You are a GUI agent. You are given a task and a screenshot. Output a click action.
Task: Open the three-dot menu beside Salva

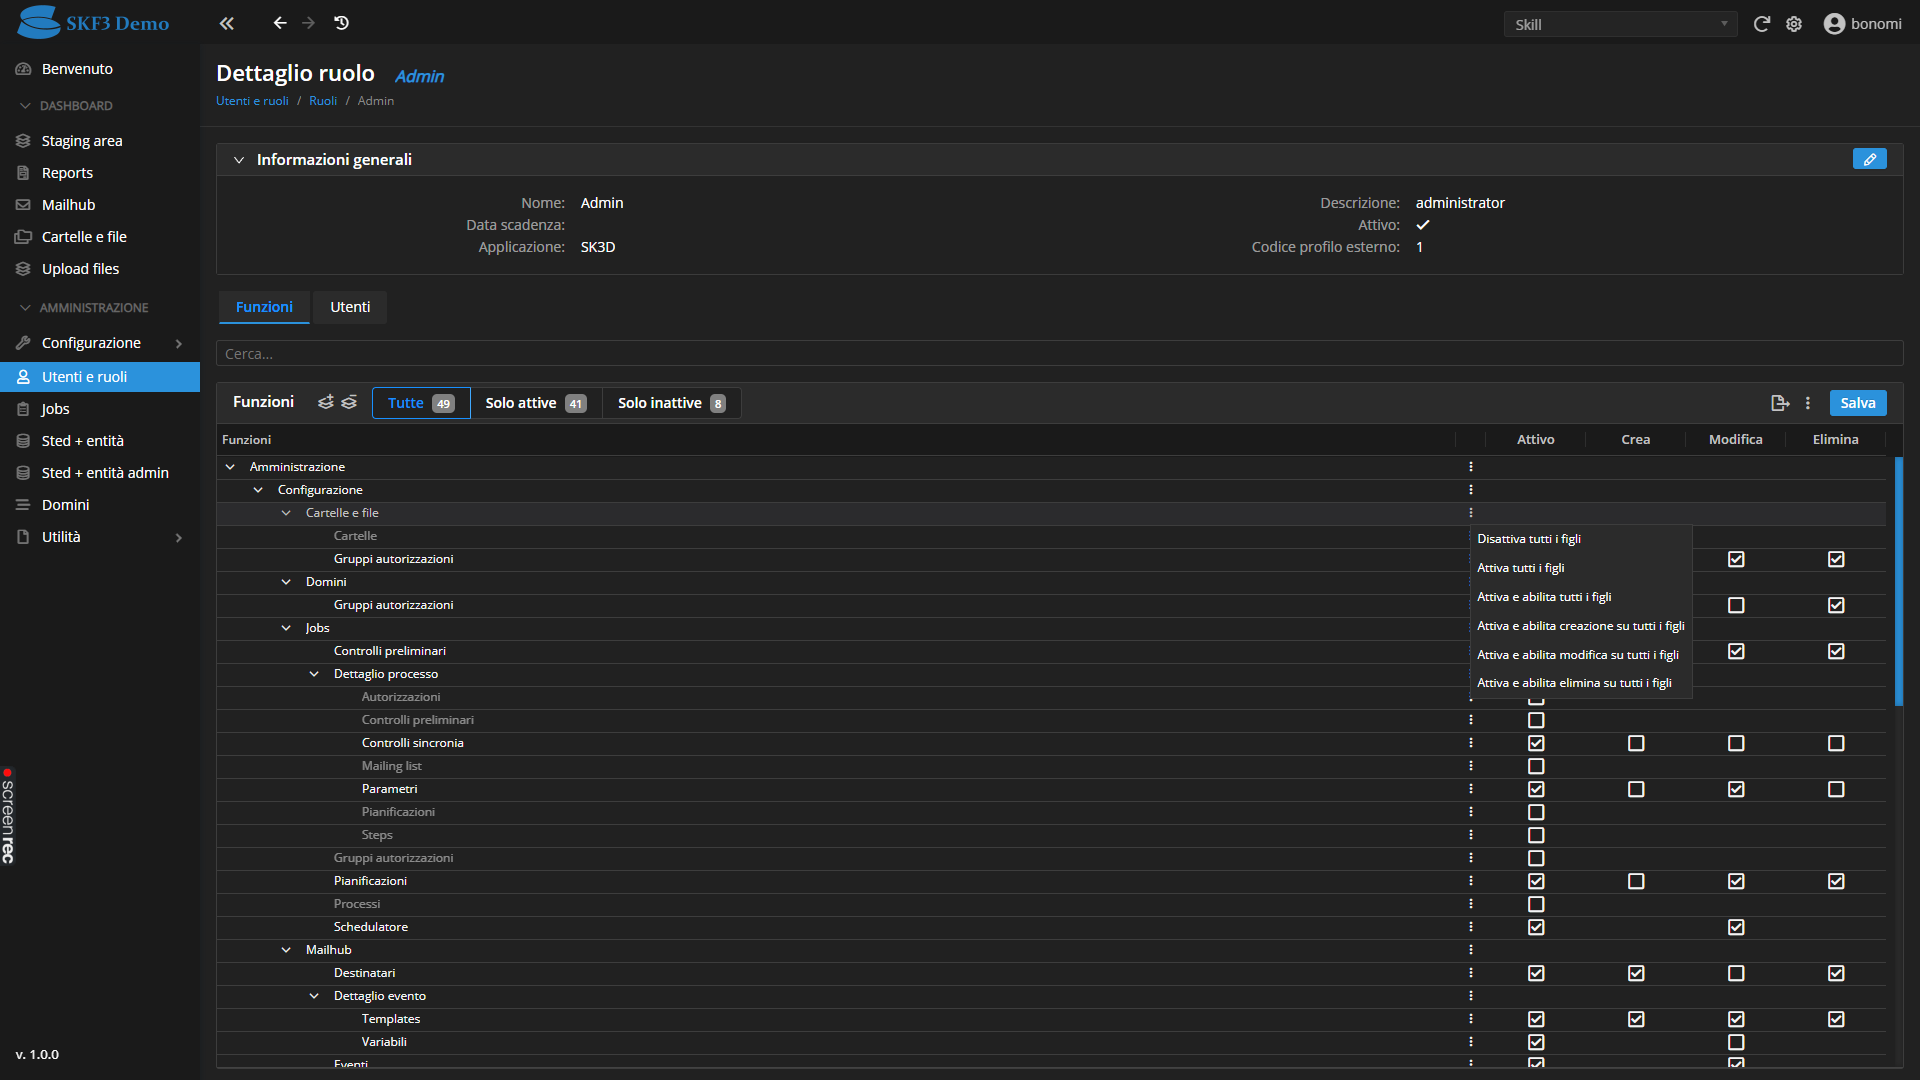click(1808, 403)
